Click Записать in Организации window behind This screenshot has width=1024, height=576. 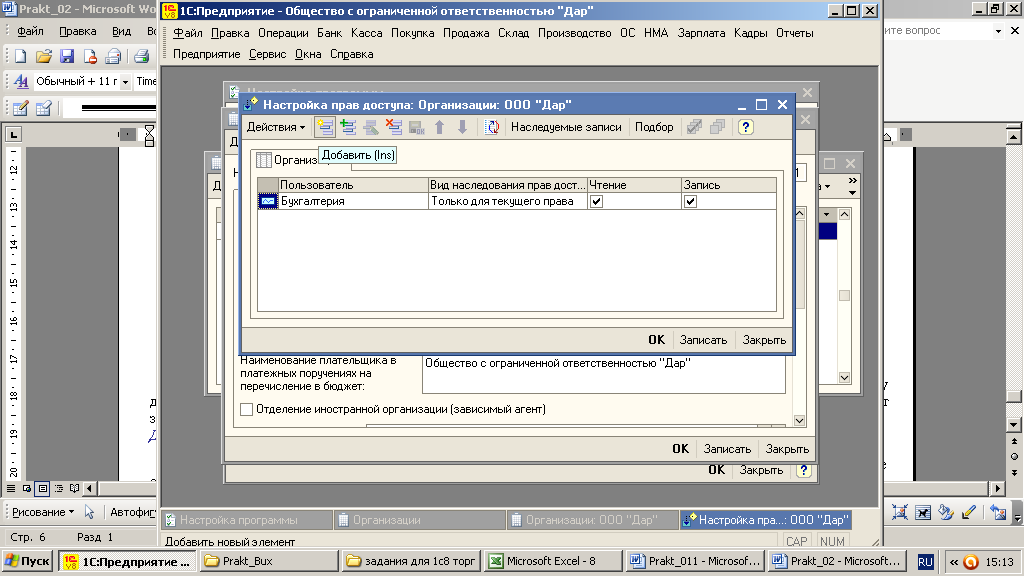727,449
